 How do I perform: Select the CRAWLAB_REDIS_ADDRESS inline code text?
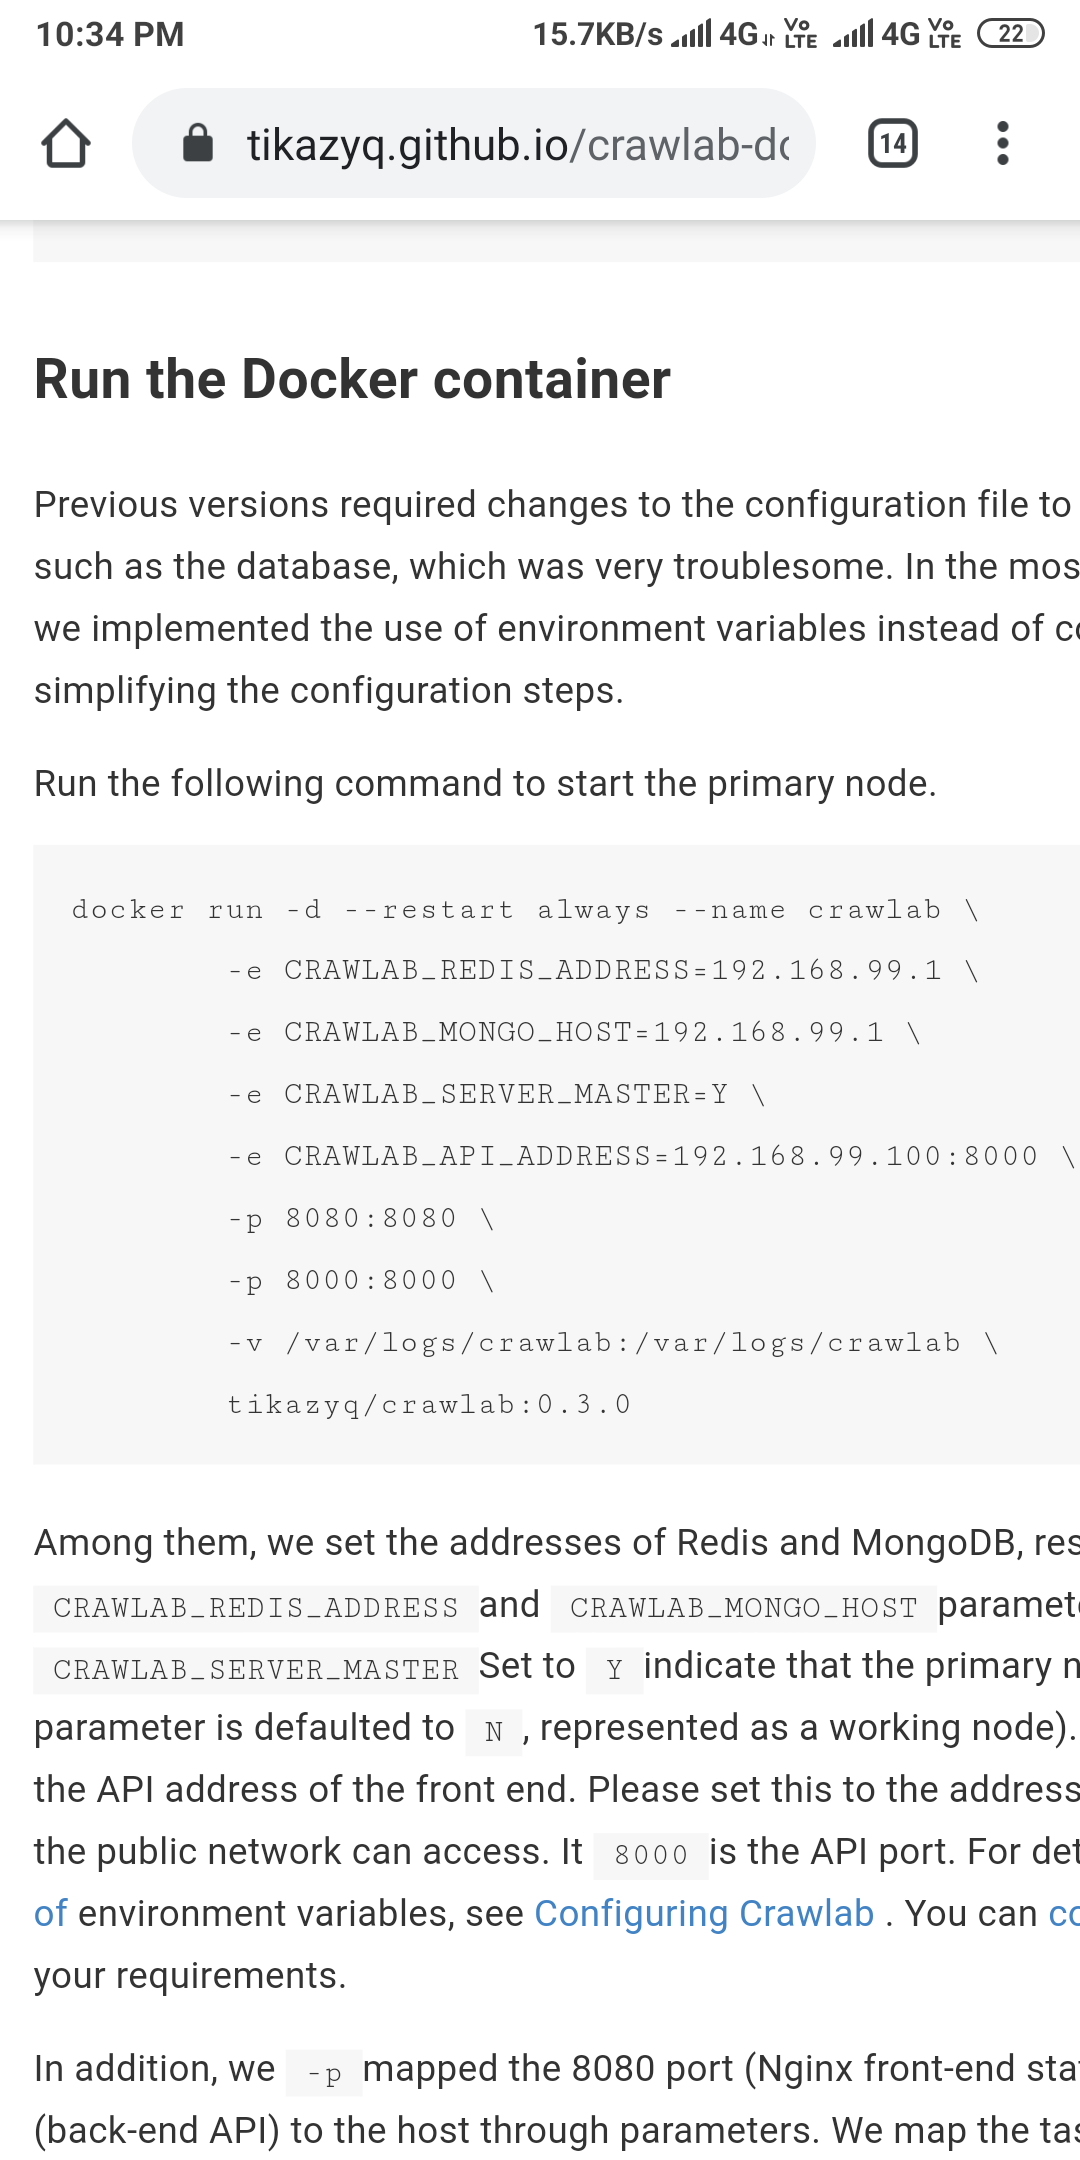pyautogui.click(x=253, y=1607)
